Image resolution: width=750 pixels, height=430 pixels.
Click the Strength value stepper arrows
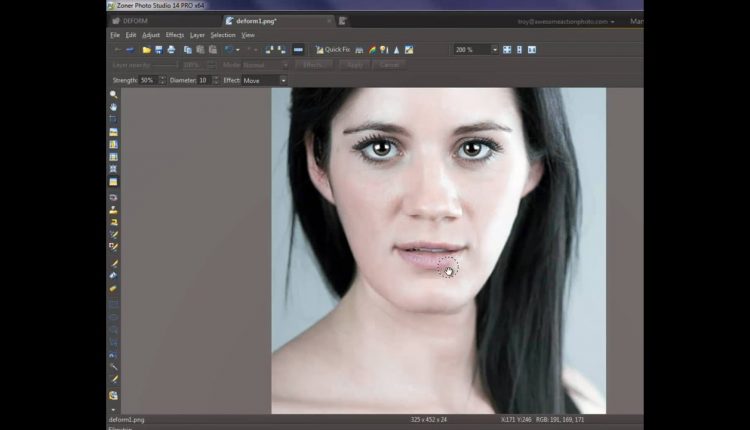click(162, 80)
